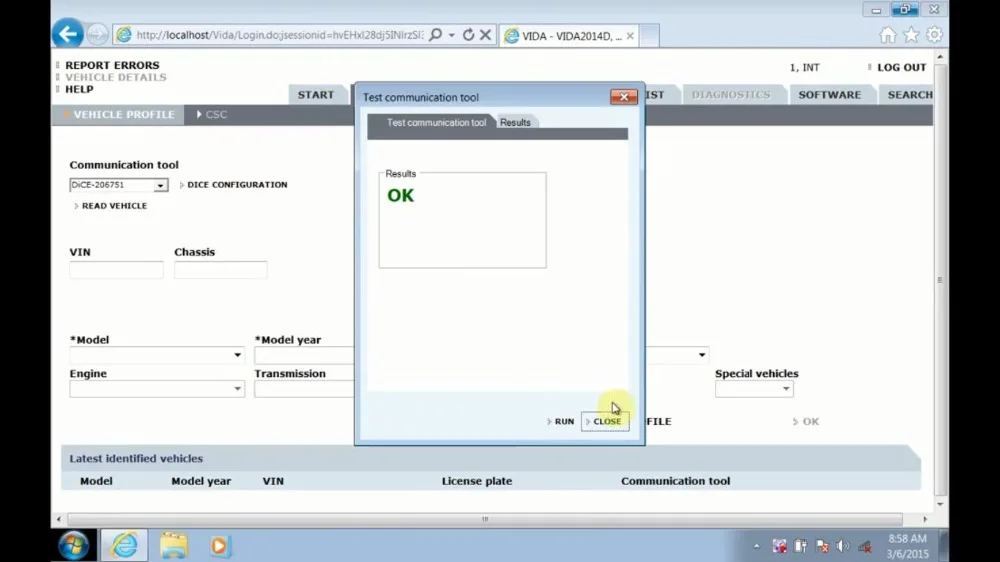Click the VIN column header in vehicles table
Screen dimensions: 1000x562
point(273,481)
